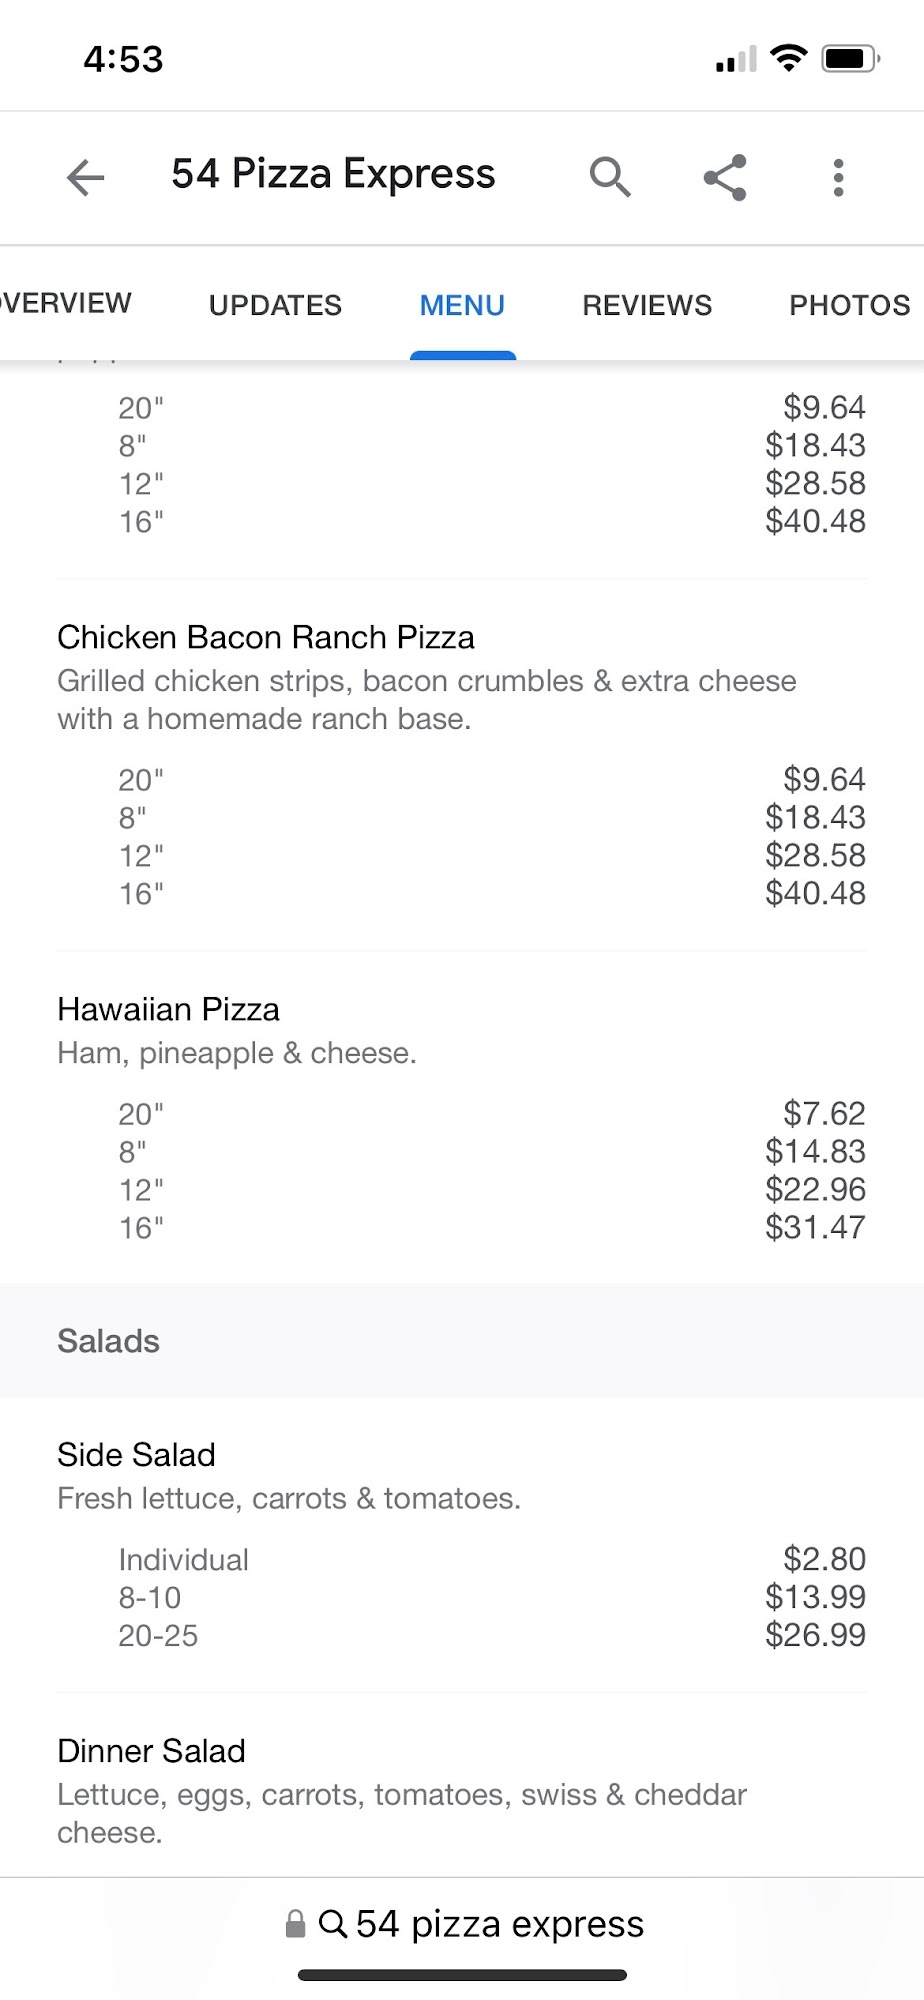The height and width of the screenshot is (2000, 924).
Task: Open the Reviews tab
Action: [647, 305]
